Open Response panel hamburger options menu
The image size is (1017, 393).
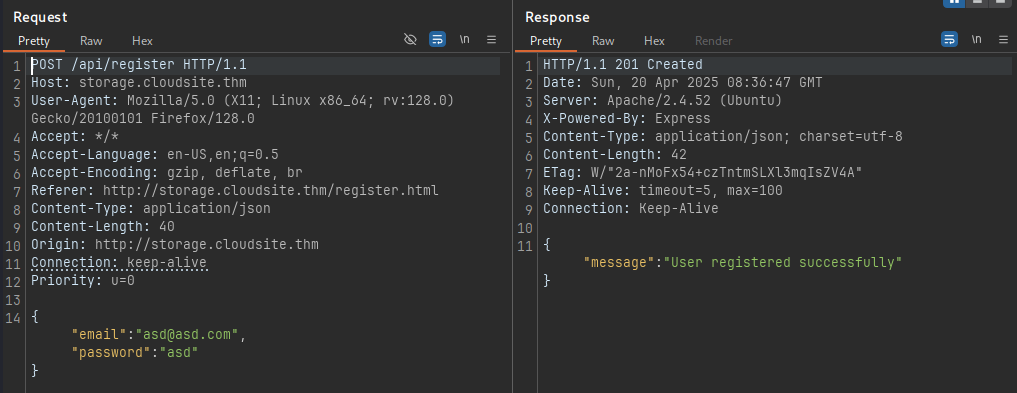pyautogui.click(x=1003, y=40)
